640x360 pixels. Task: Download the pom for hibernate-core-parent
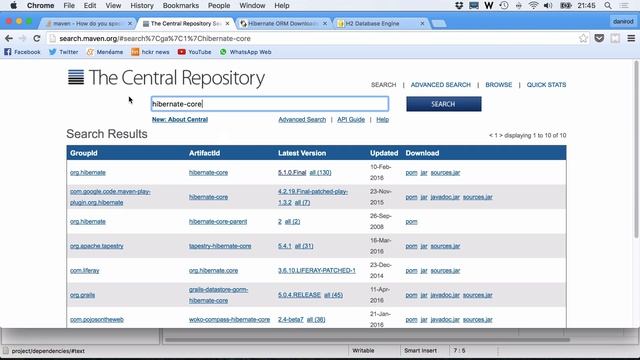411,222
